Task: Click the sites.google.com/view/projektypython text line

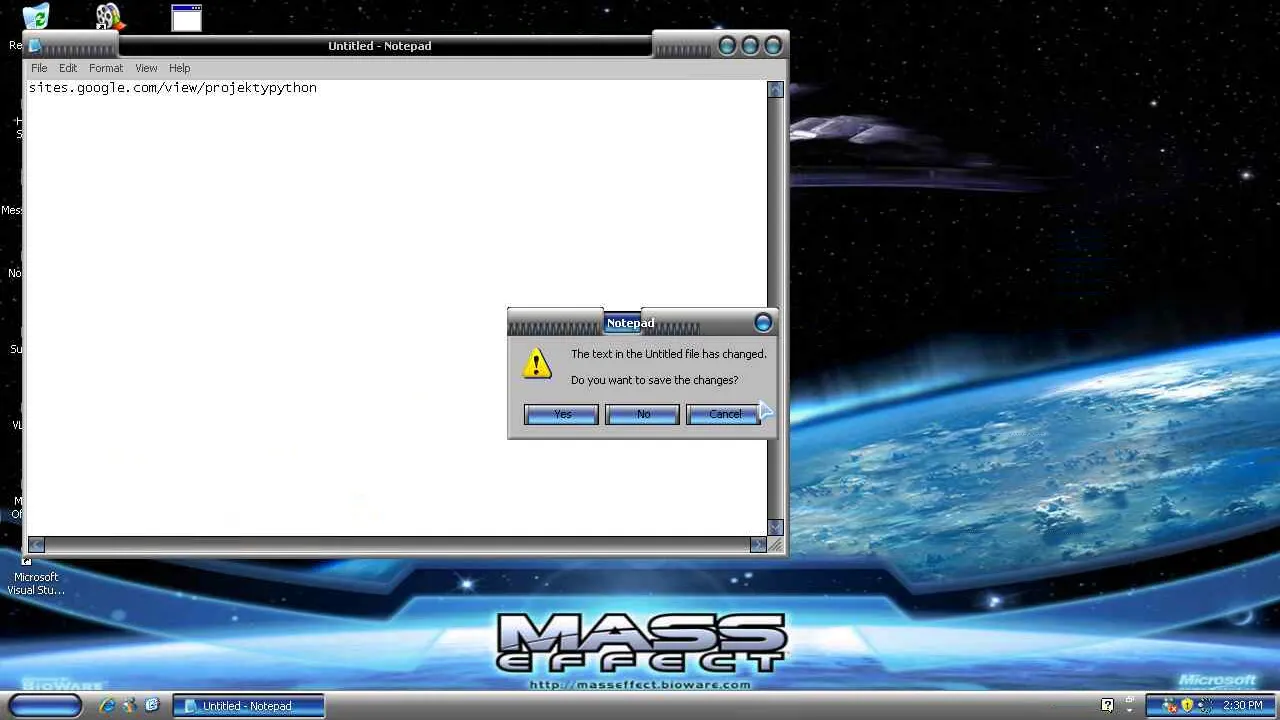Action: click(173, 88)
